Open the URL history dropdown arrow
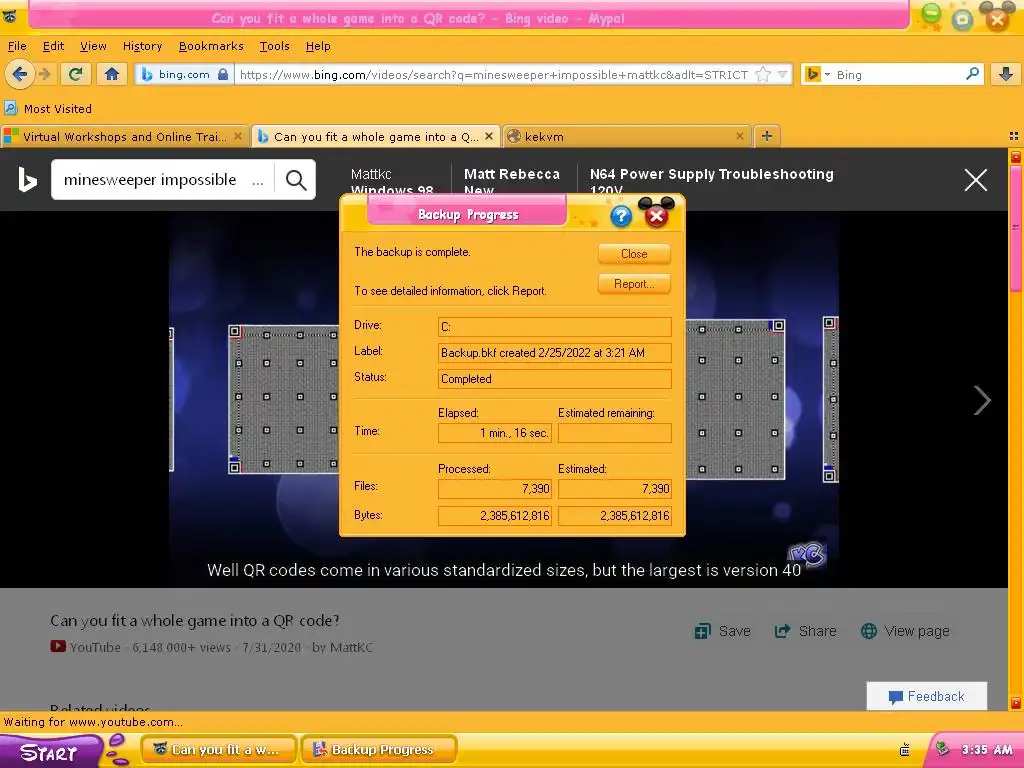 click(x=782, y=74)
